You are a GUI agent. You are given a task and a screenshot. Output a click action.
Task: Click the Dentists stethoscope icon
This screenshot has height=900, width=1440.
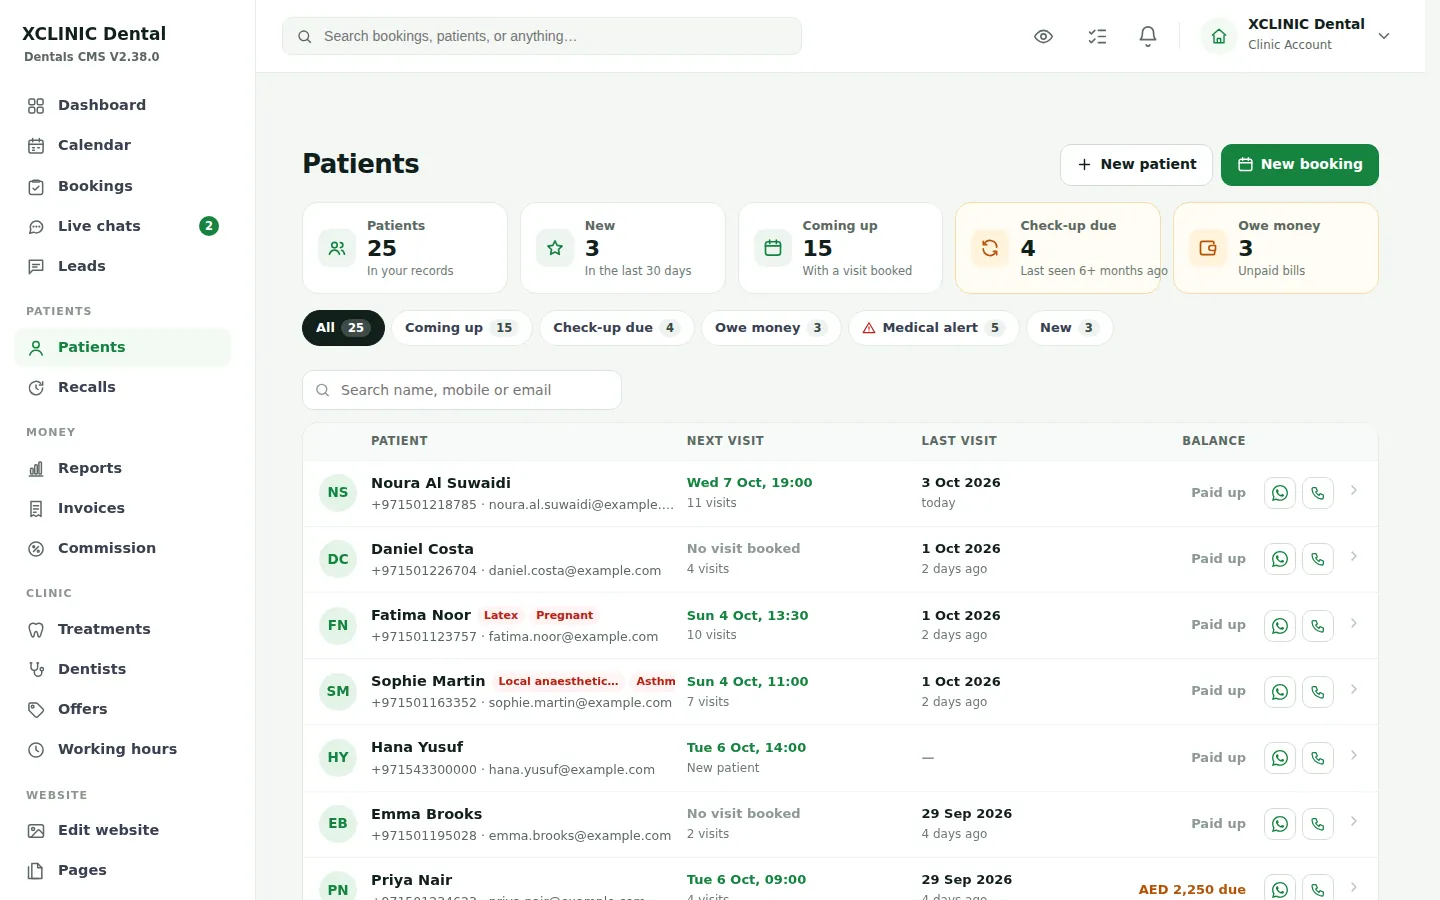[36, 670]
